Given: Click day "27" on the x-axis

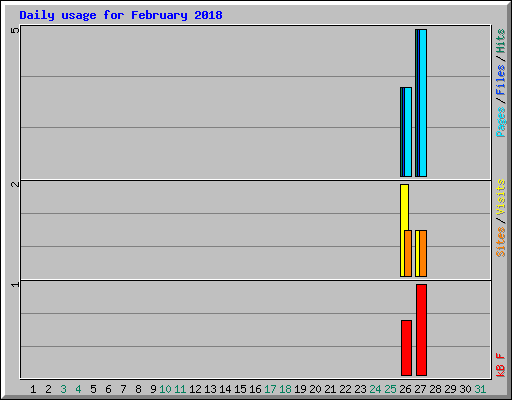Looking at the screenshot, I should click(x=420, y=389).
